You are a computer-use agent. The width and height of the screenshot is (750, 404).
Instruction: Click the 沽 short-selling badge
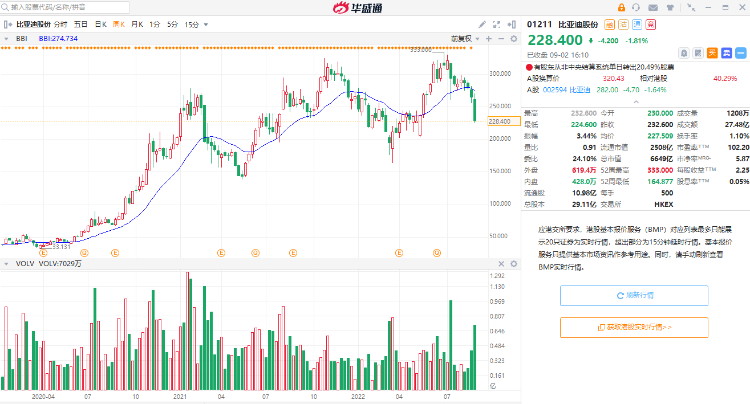pos(623,24)
